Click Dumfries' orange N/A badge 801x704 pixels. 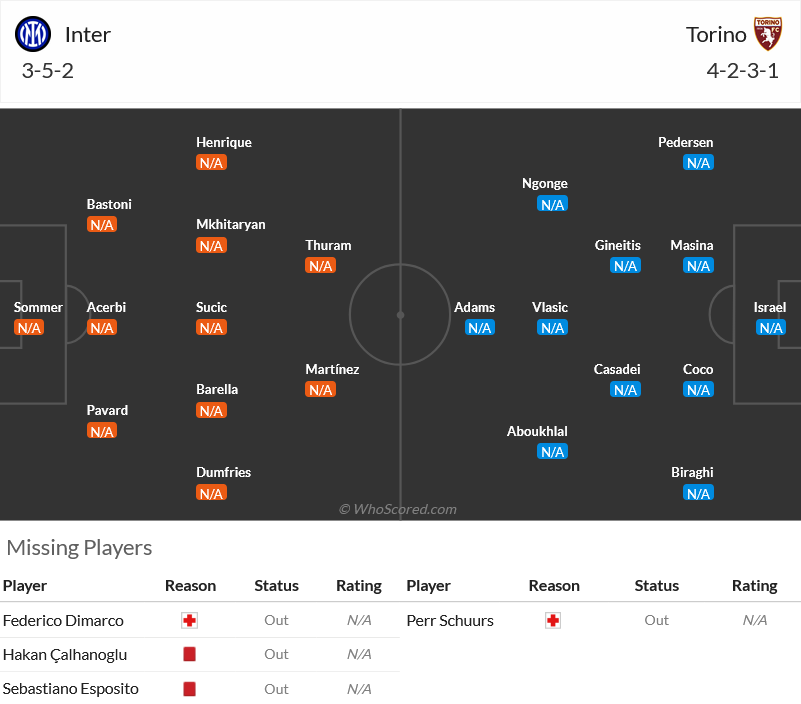pos(211,493)
